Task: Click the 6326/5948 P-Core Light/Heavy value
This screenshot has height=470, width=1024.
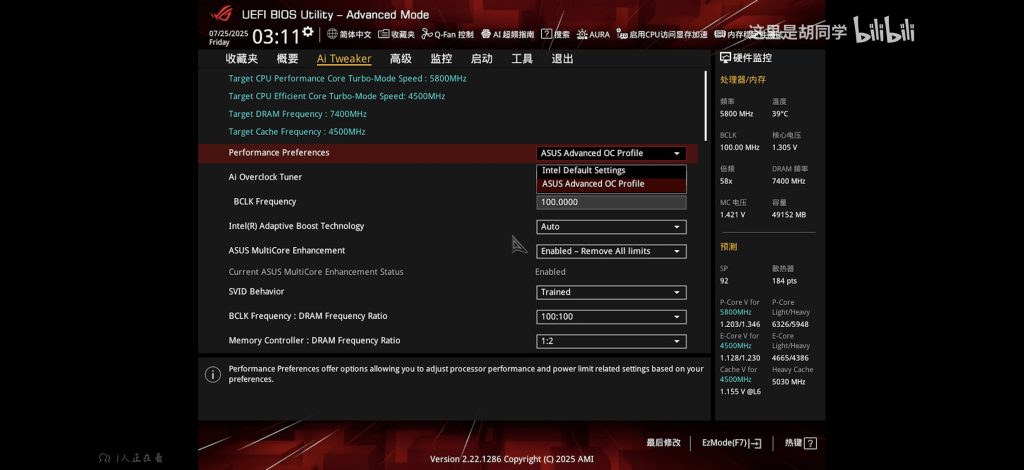Action: pyautogui.click(x=790, y=324)
